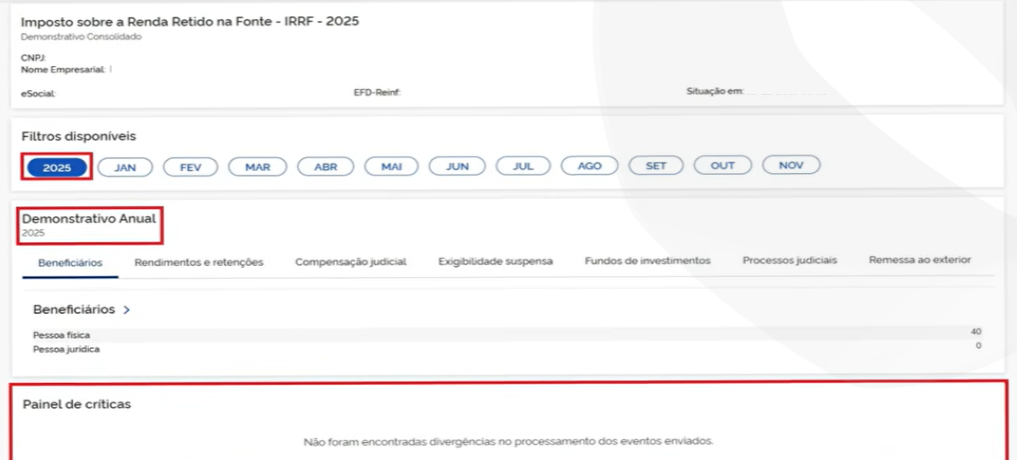This screenshot has height=460, width=1017.
Task: Pick the AGO month filter
Action: tap(590, 167)
